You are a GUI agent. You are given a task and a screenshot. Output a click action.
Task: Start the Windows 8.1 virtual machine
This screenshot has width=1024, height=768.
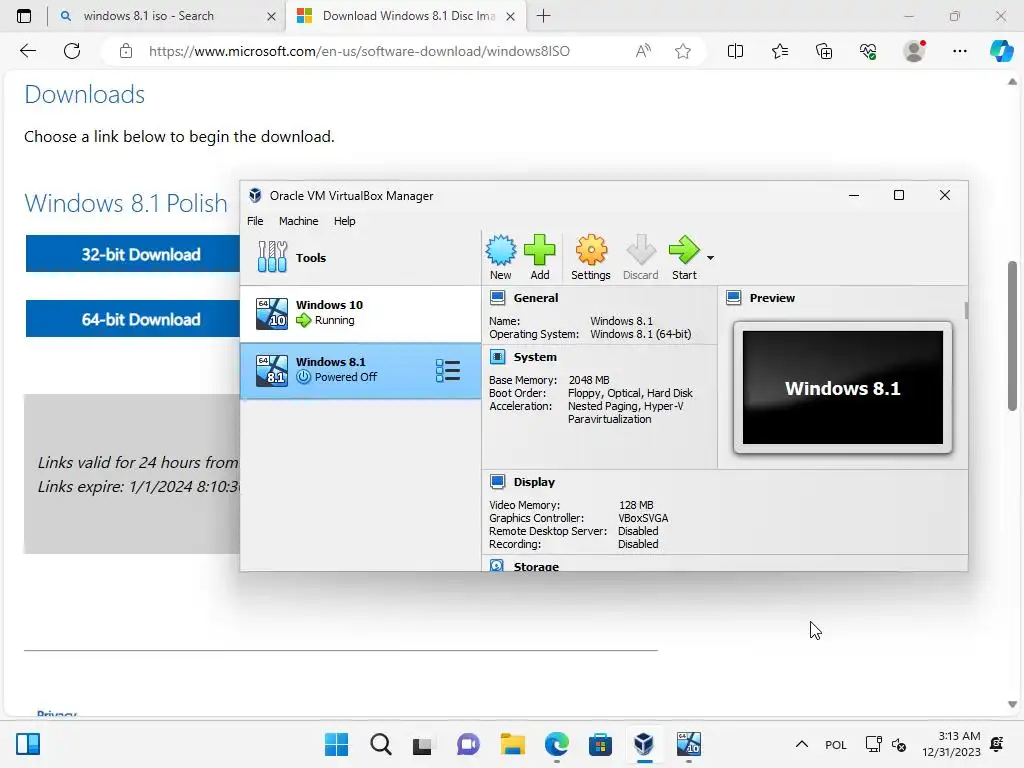(x=684, y=257)
